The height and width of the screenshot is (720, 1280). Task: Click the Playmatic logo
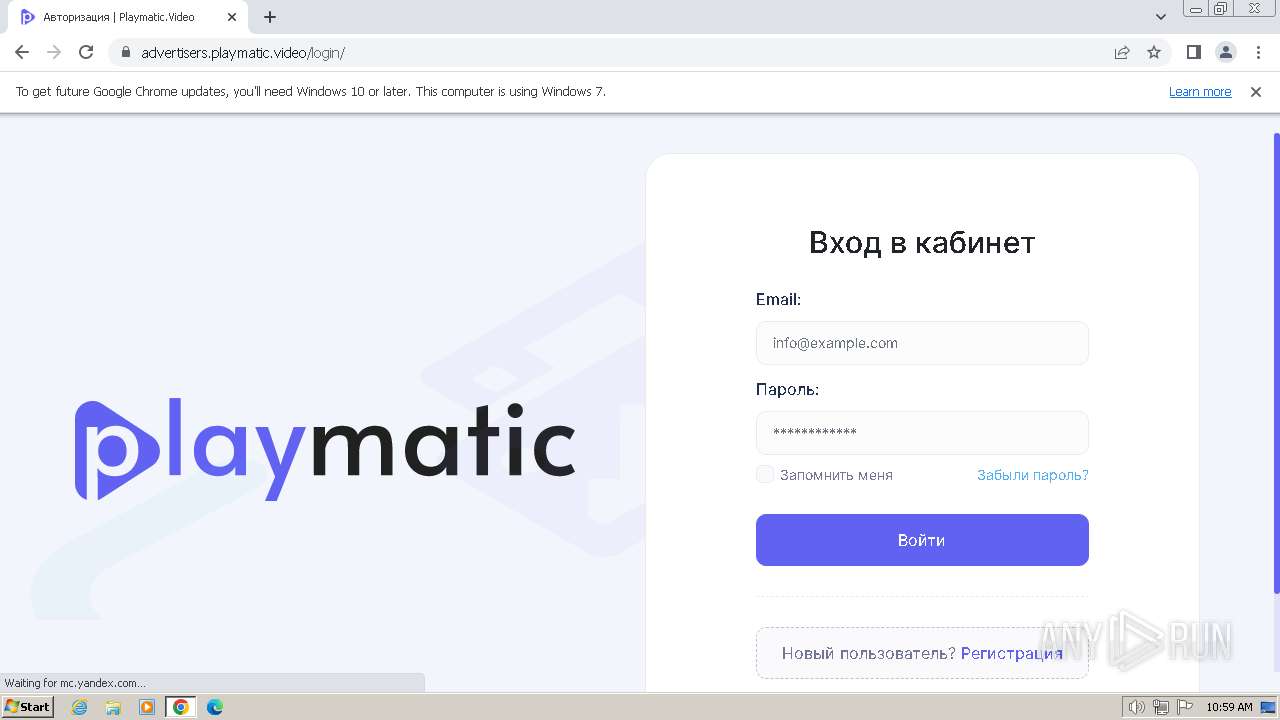coord(325,449)
